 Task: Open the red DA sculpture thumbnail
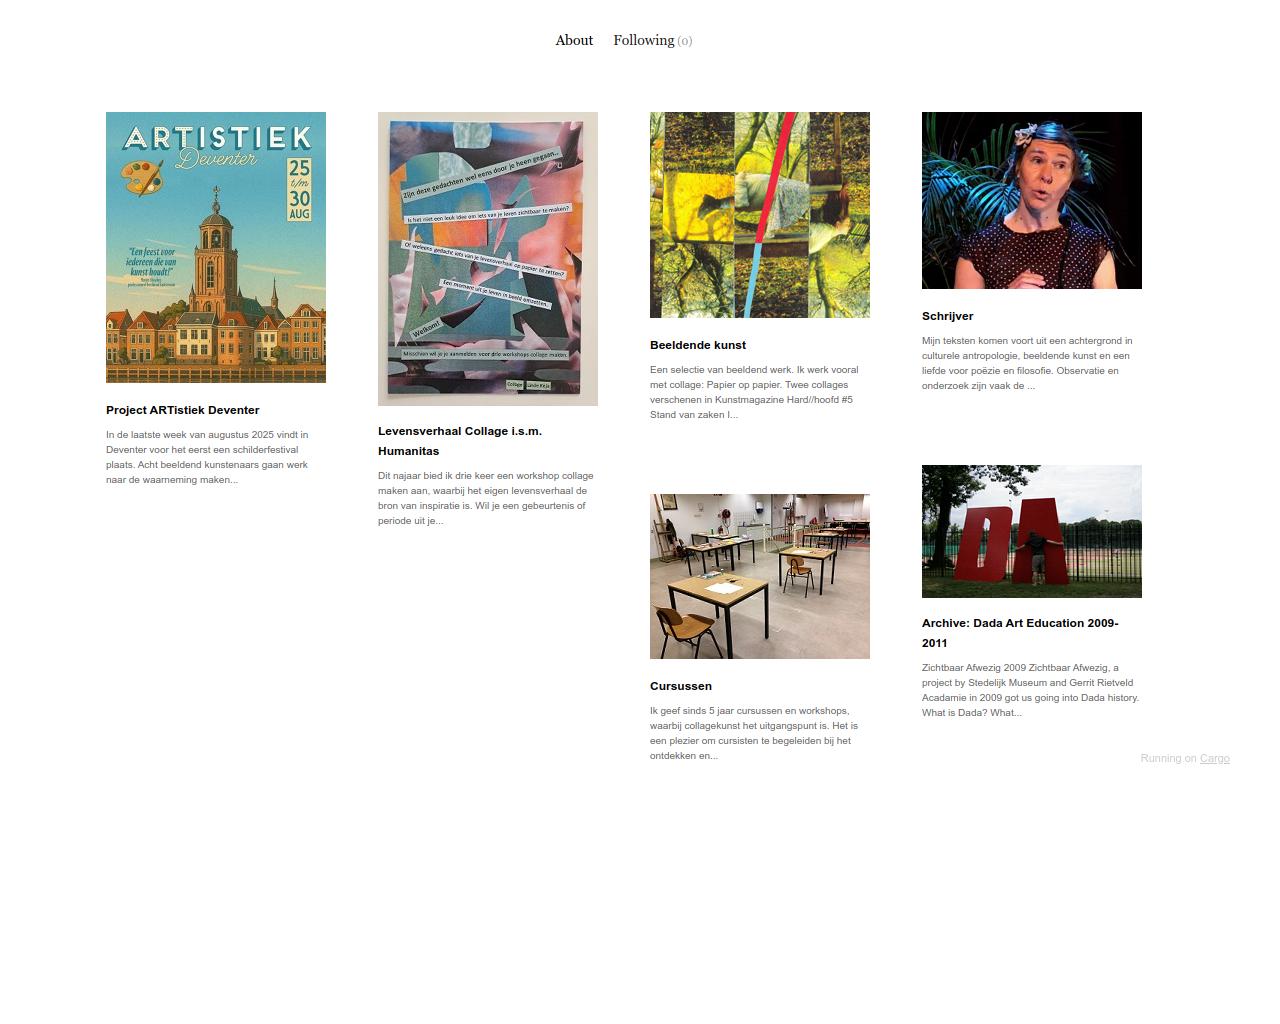click(x=1032, y=531)
